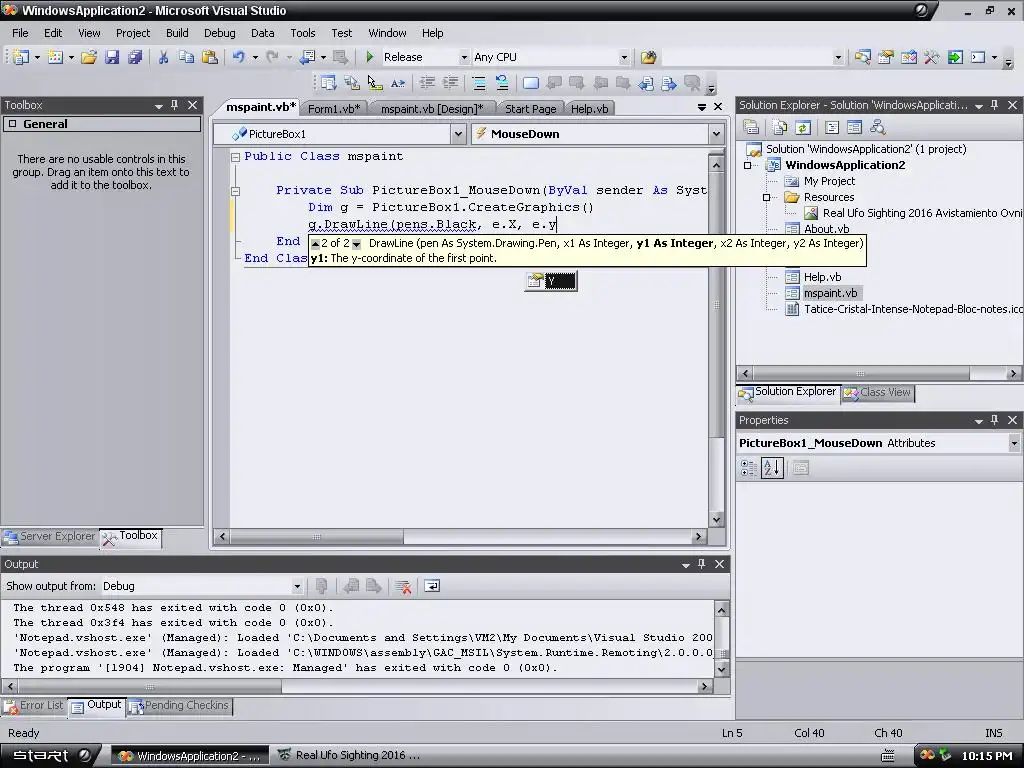1024x768 pixels.
Task: Click the View Code icon in Solution Explorer
Action: [831, 127]
